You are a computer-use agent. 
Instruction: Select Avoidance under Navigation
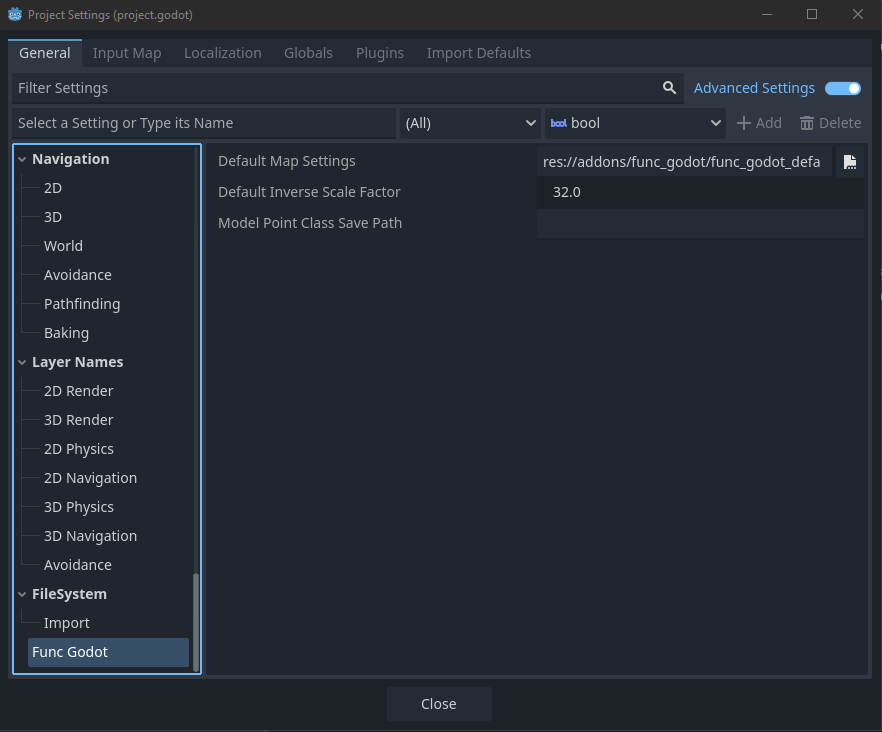pyautogui.click(x=78, y=276)
